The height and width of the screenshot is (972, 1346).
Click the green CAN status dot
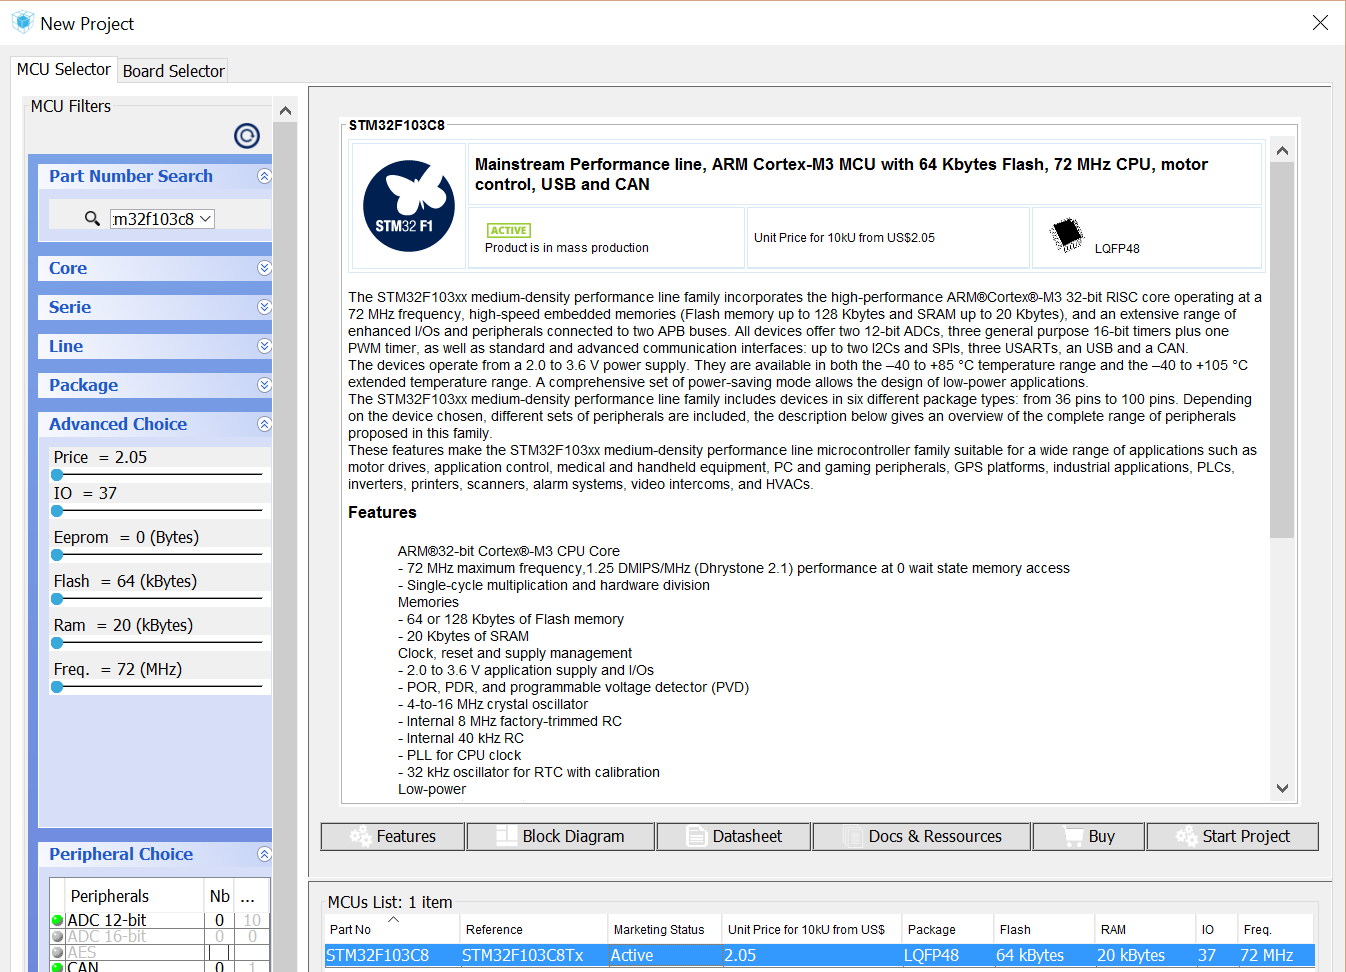(x=58, y=967)
